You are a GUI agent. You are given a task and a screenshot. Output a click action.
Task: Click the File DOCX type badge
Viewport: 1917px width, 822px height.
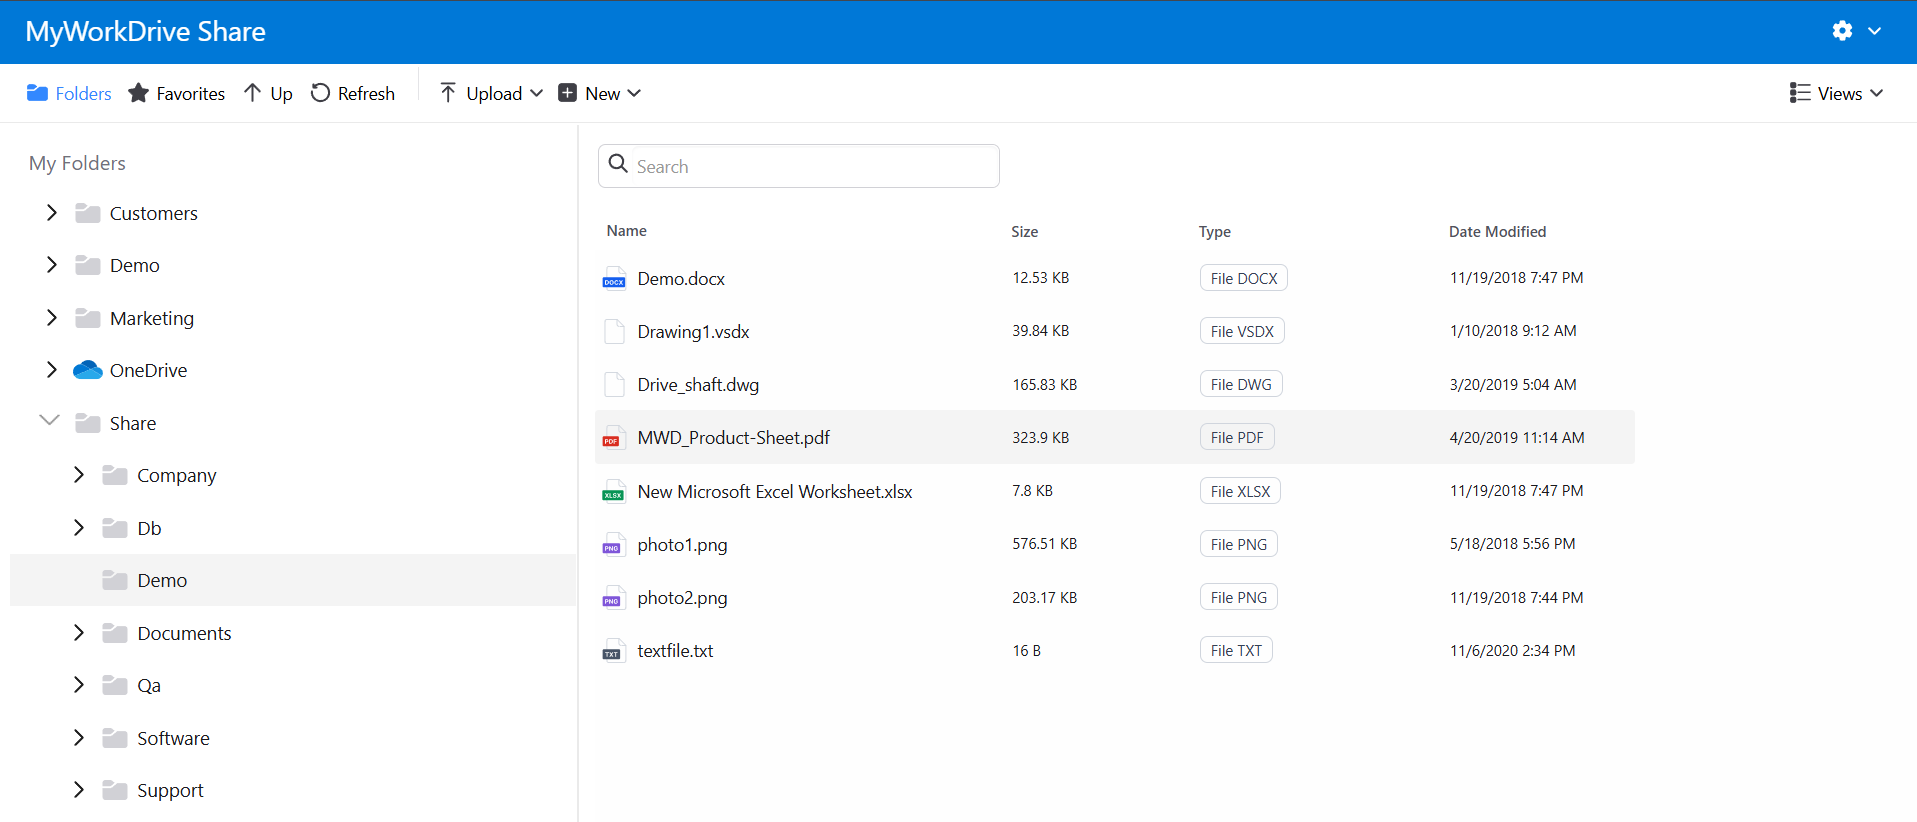[1243, 278]
